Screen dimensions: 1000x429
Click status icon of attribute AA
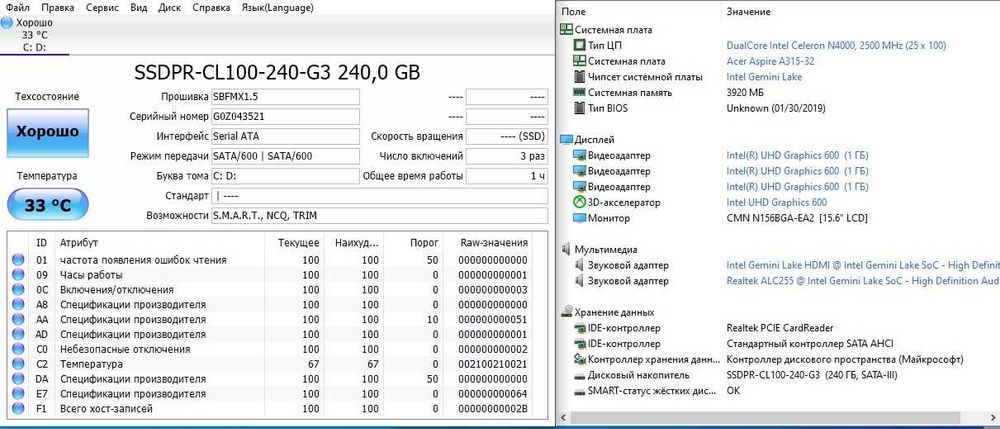pyautogui.click(x=18, y=319)
